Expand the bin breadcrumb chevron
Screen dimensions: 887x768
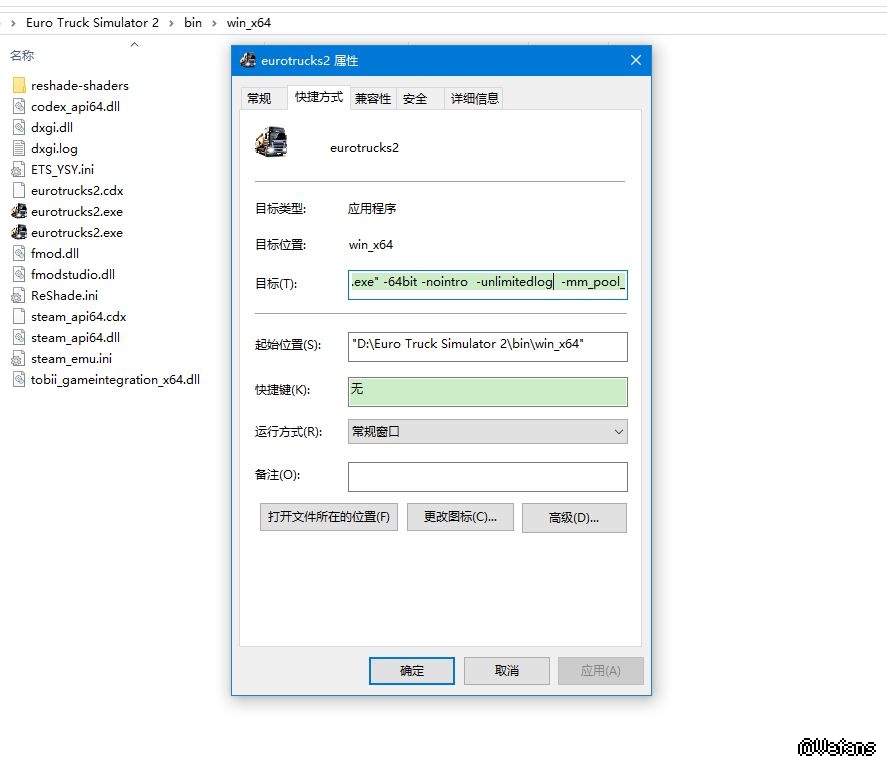click(214, 23)
